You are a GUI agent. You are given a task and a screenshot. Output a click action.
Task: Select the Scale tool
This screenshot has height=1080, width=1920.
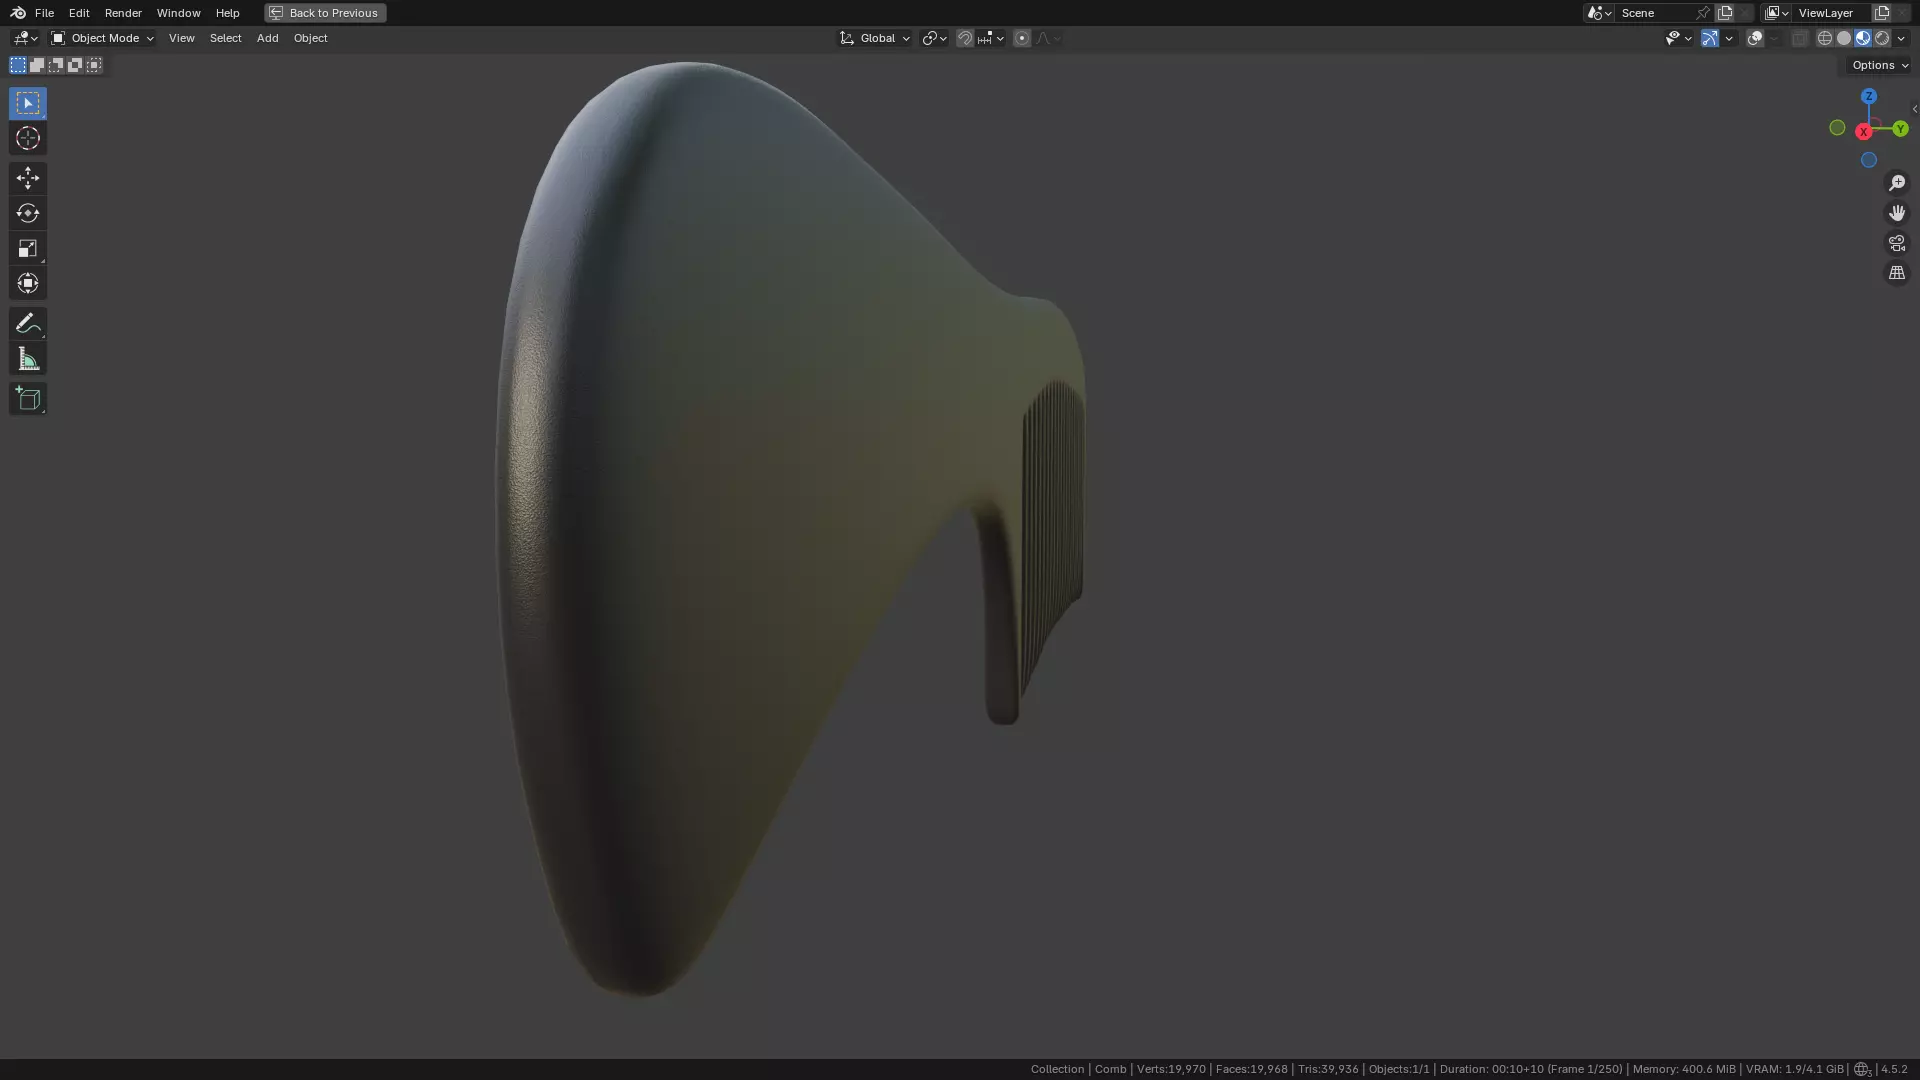27,248
